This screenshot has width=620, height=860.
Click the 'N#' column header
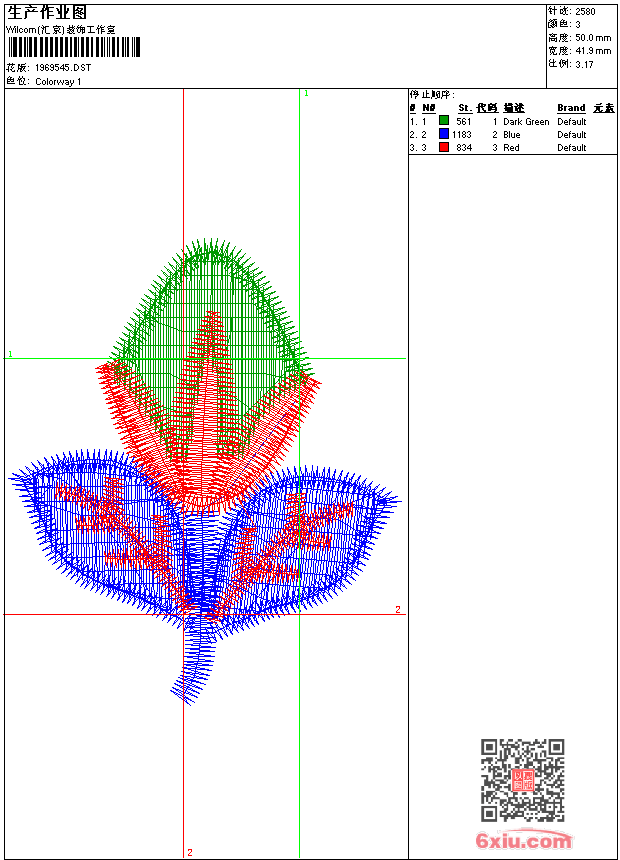click(429, 108)
